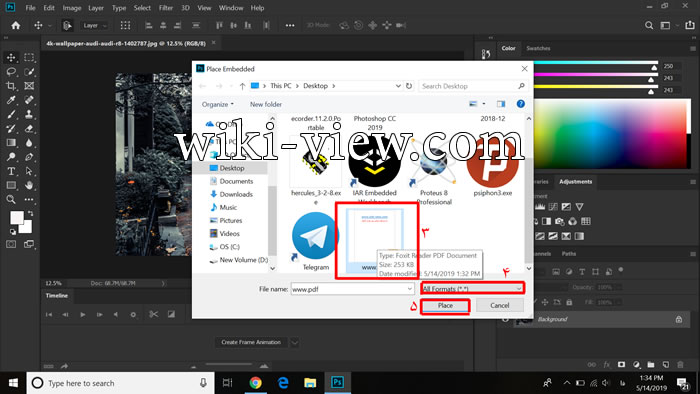This screenshot has width=700, height=394.
Task: Open the Filter menu
Action: pyautogui.click(x=166, y=8)
